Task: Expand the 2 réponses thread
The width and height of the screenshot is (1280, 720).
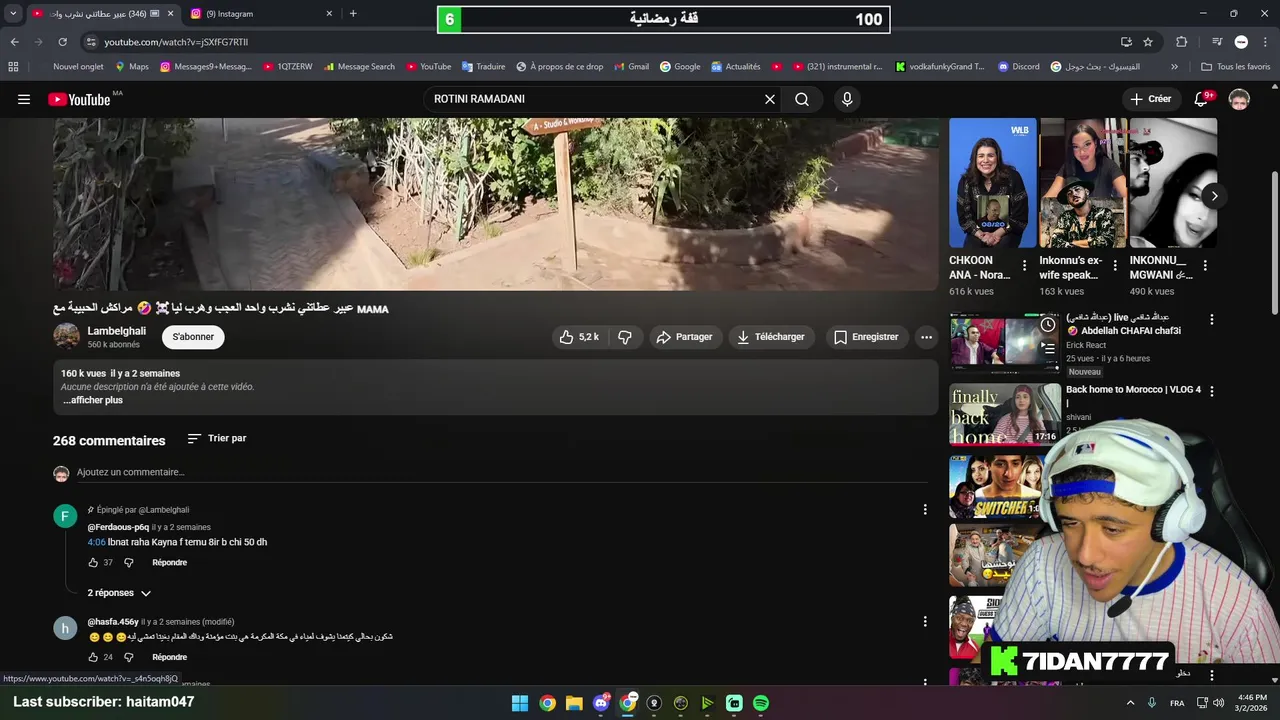Action: tap(119, 593)
